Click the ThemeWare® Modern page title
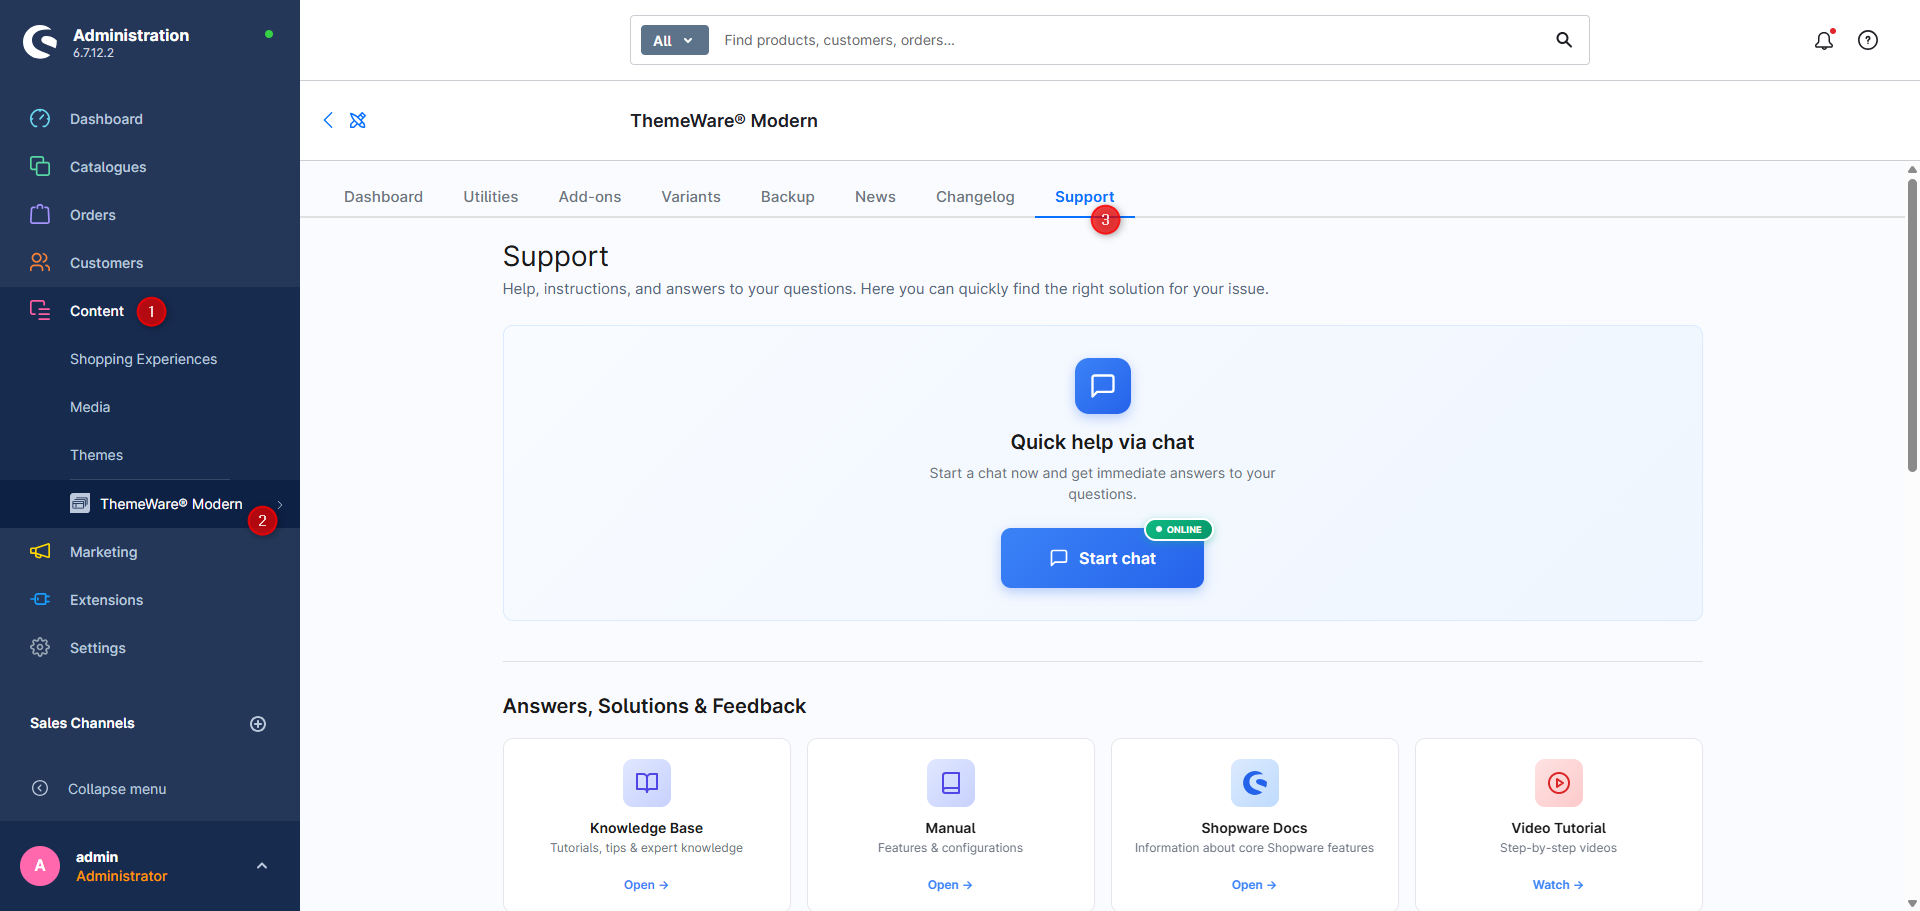The height and width of the screenshot is (911, 1920). [724, 121]
